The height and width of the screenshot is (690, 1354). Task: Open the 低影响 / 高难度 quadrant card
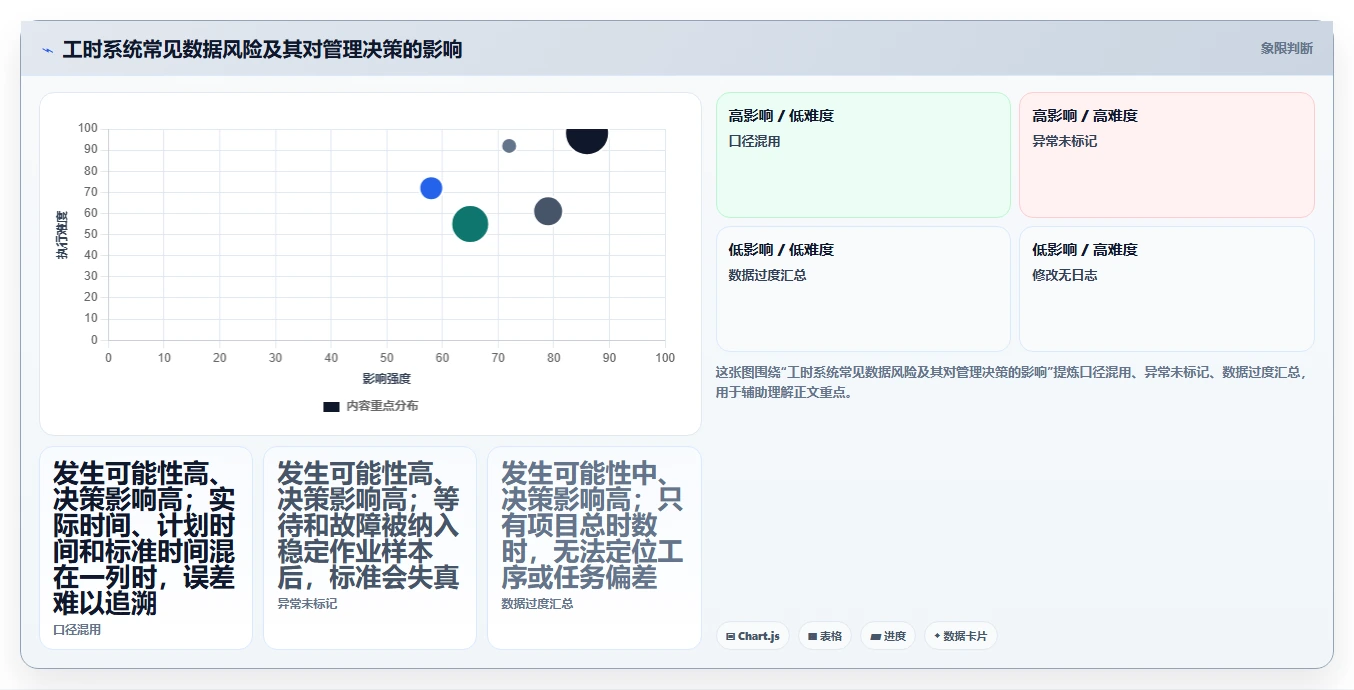click(x=1166, y=289)
